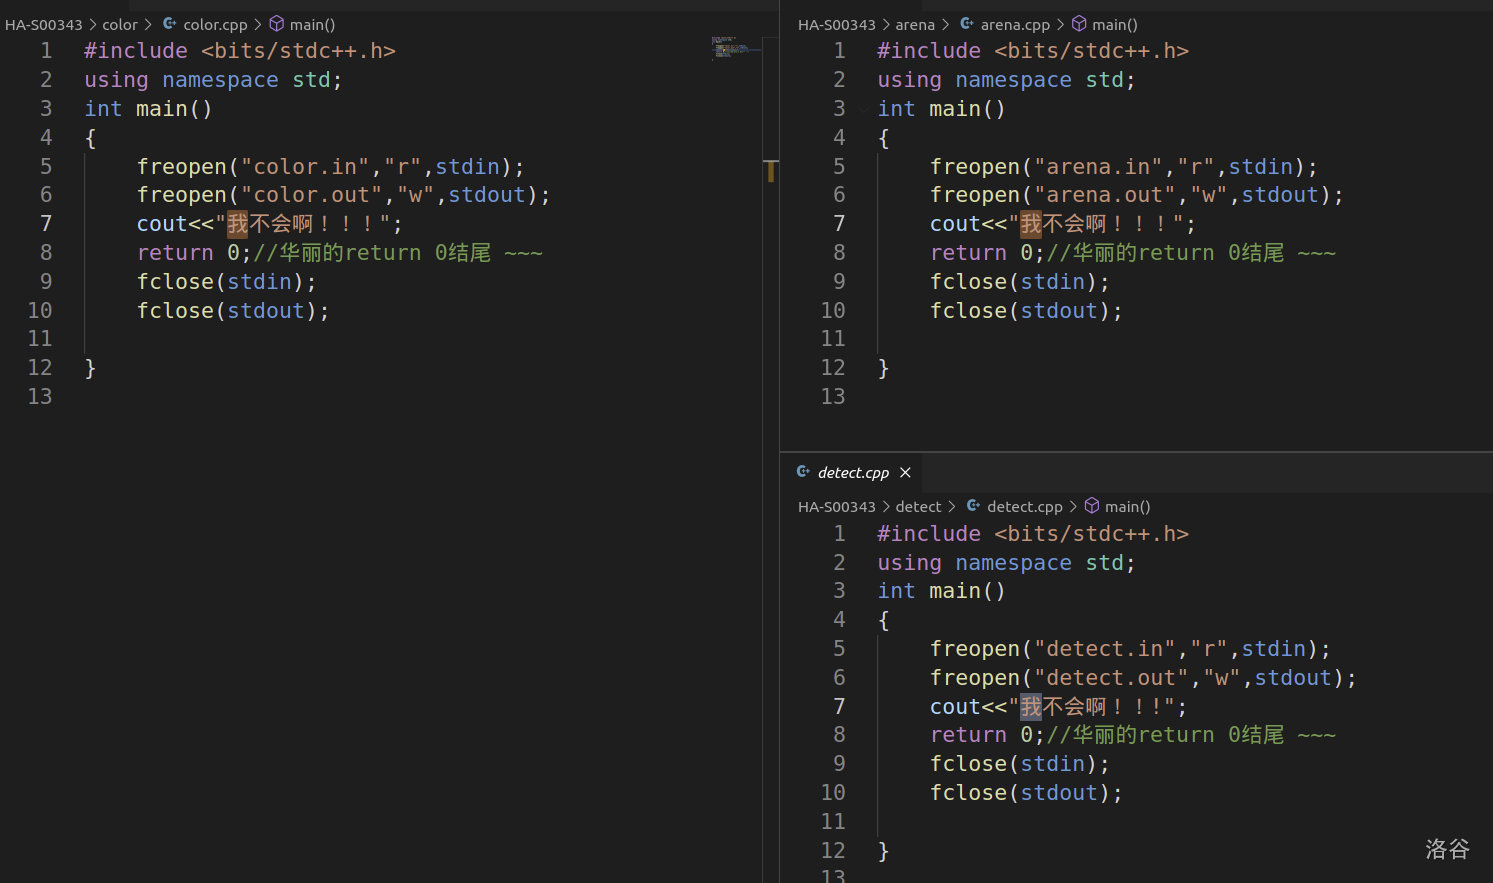Click the #include line in color.cpp
Viewport: 1493px width, 883px height.
tap(240, 51)
